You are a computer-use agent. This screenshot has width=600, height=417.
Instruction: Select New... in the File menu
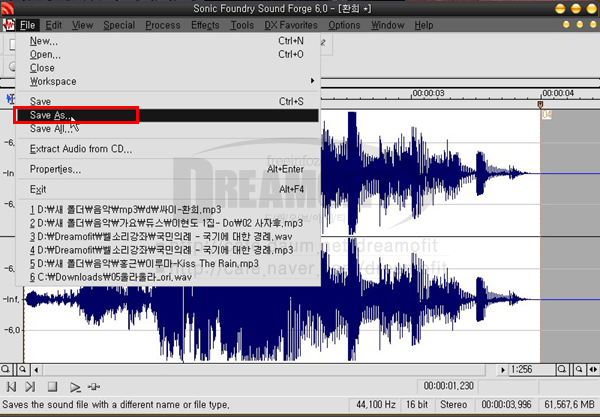point(168,41)
